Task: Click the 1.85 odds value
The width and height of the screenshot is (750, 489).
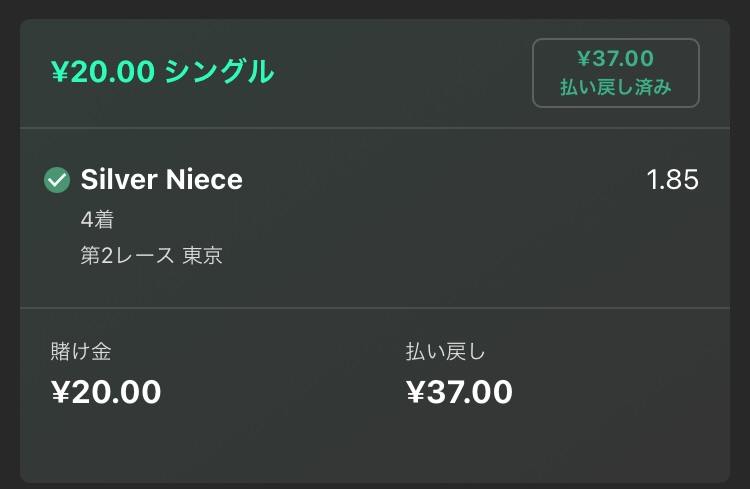Action: click(672, 180)
